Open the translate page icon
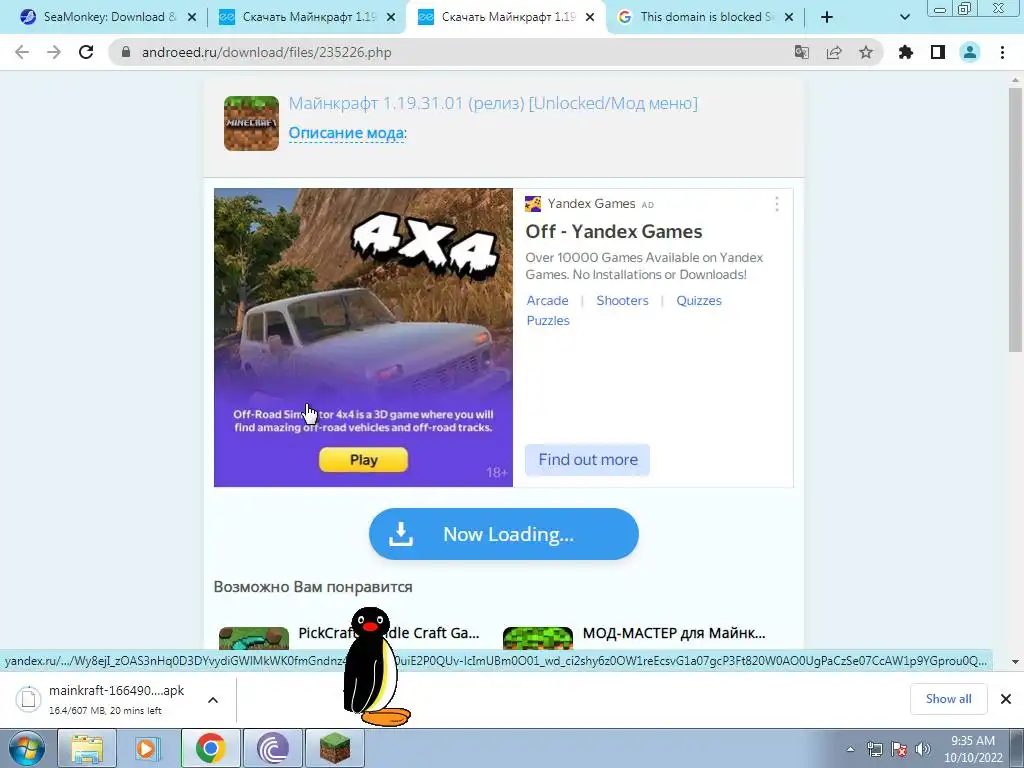 [801, 52]
